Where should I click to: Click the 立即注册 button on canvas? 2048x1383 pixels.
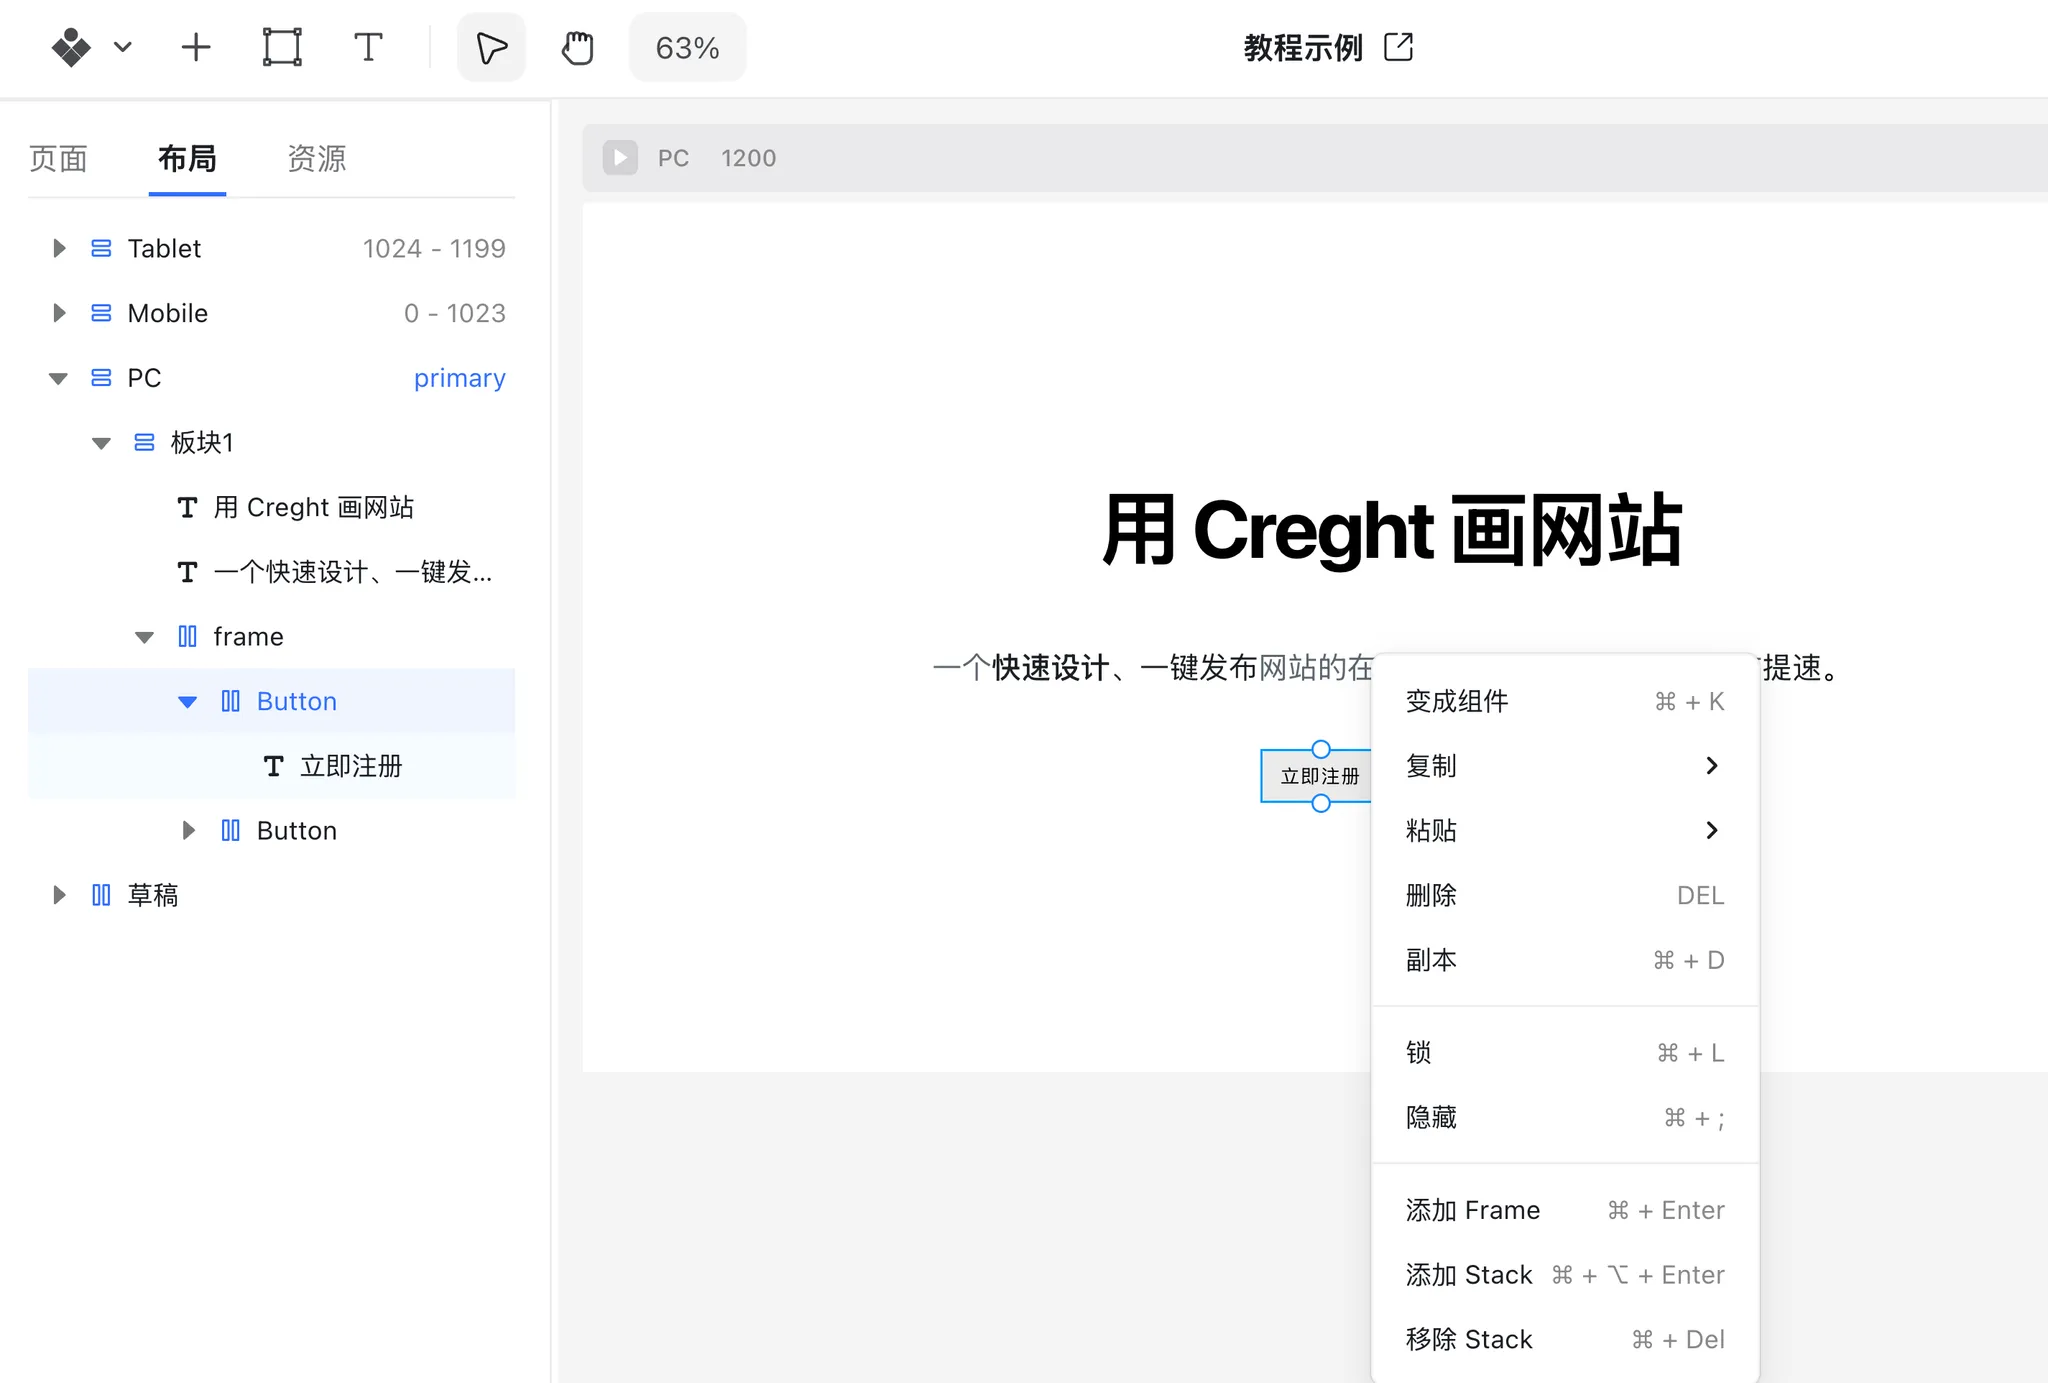point(1317,776)
